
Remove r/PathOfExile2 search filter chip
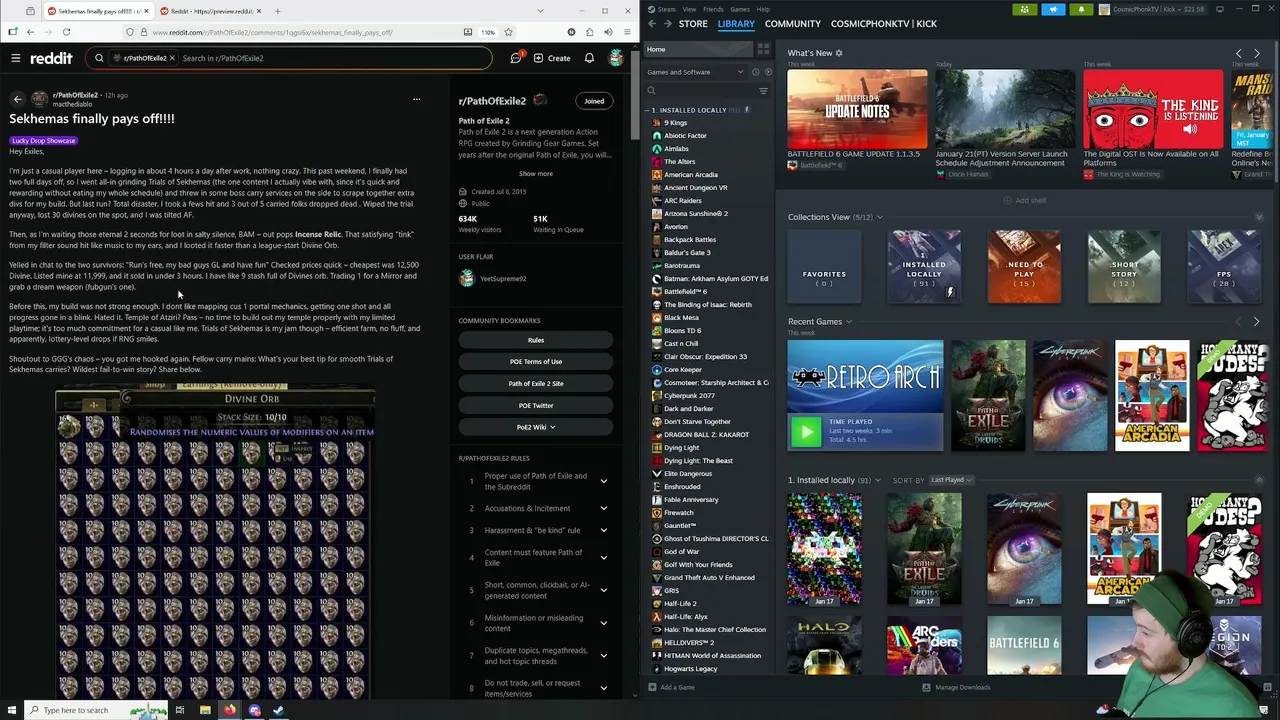(x=172, y=58)
